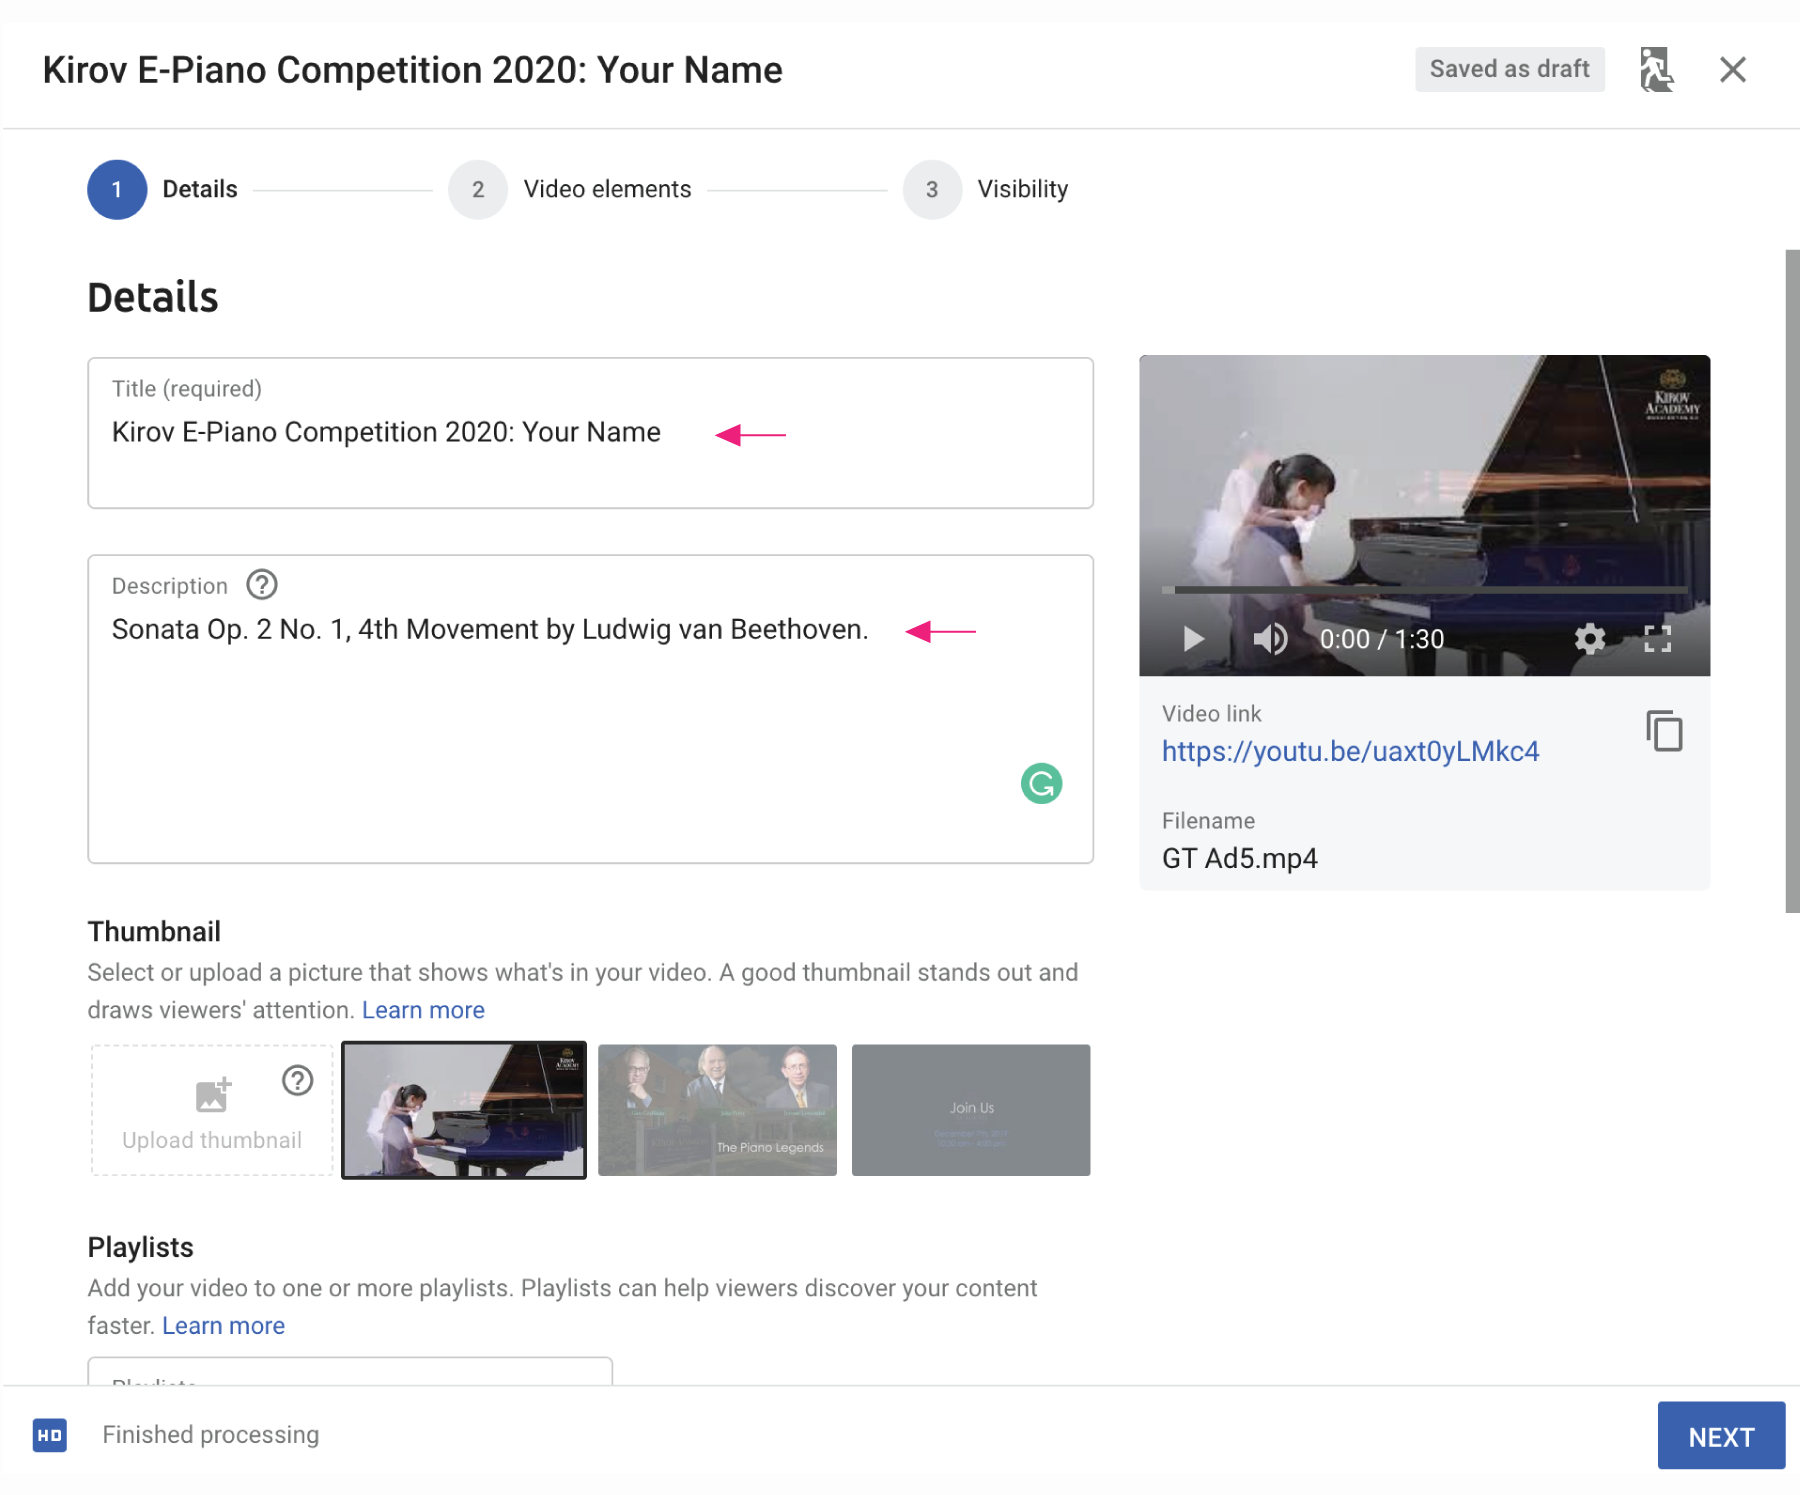Open the Description help question mark
Image resolution: width=1800 pixels, height=1495 pixels.
262,585
